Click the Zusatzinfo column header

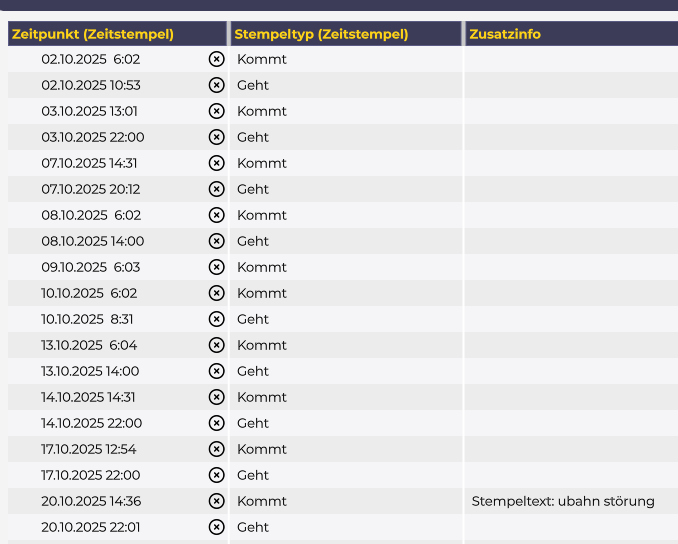point(505,34)
